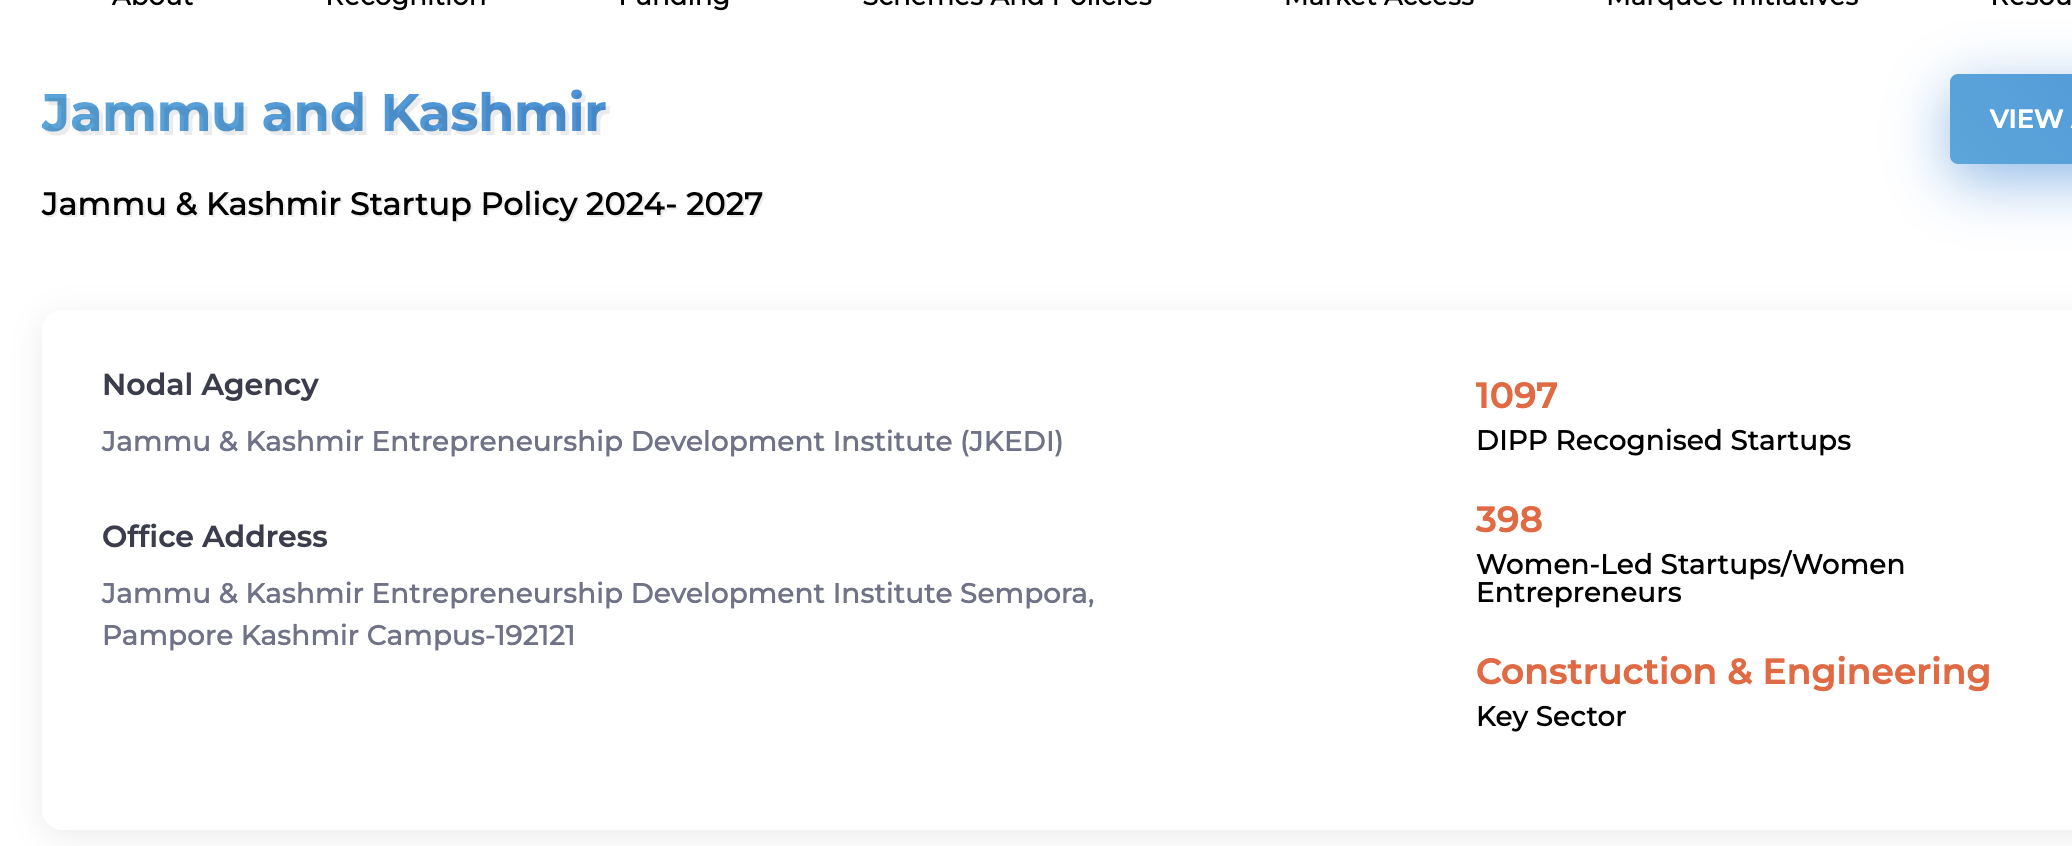
Task: Click the Sempora office address line
Action: (598, 593)
